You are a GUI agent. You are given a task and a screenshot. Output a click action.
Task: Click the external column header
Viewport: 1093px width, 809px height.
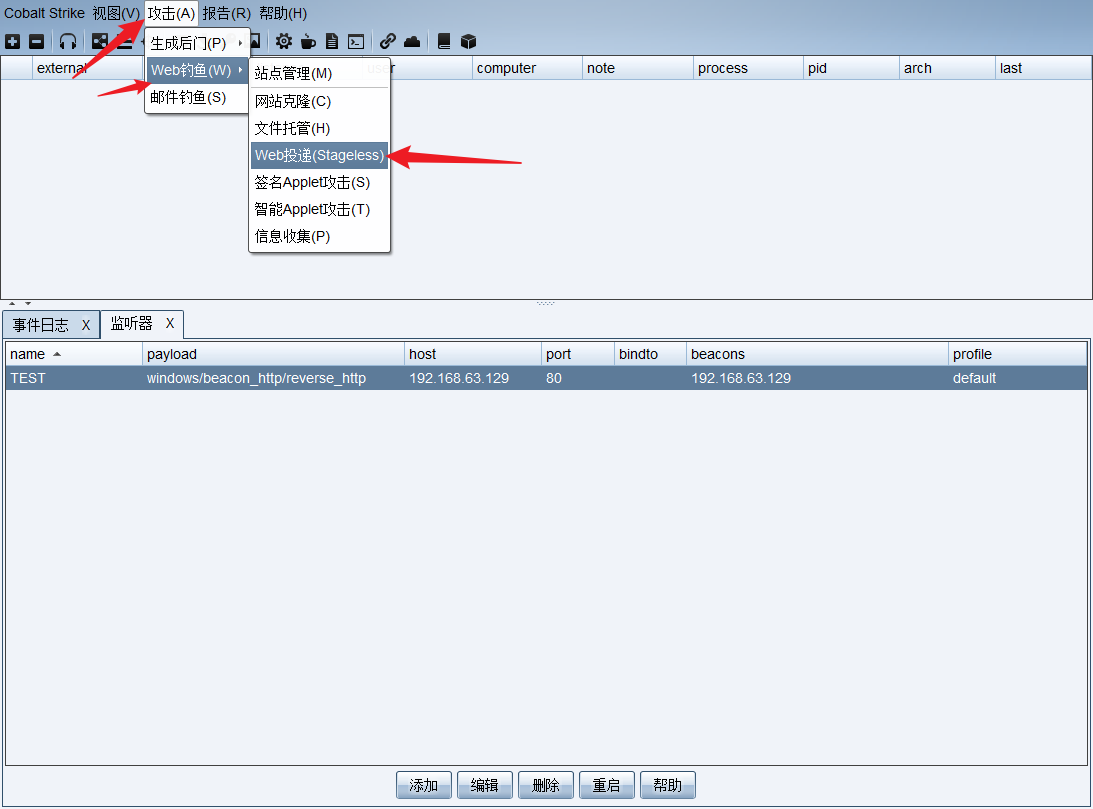(x=89, y=68)
